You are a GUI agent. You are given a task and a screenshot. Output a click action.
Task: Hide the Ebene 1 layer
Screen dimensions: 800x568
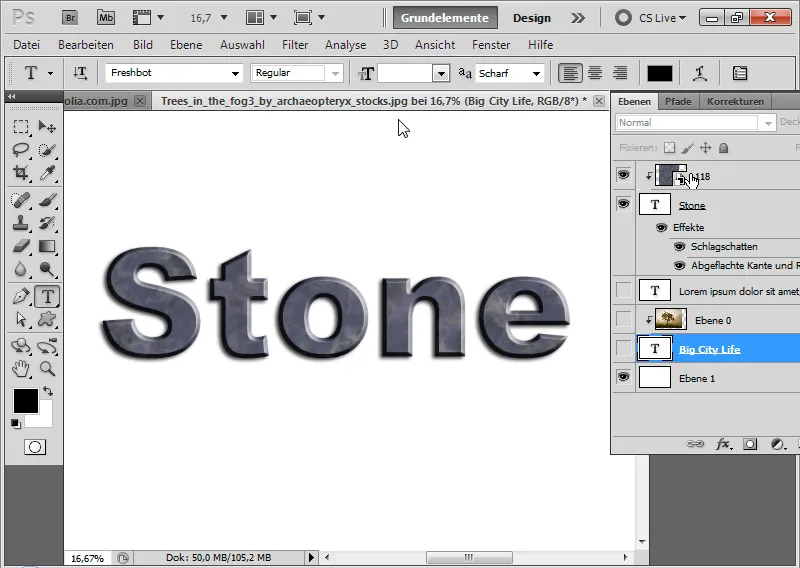(x=623, y=377)
